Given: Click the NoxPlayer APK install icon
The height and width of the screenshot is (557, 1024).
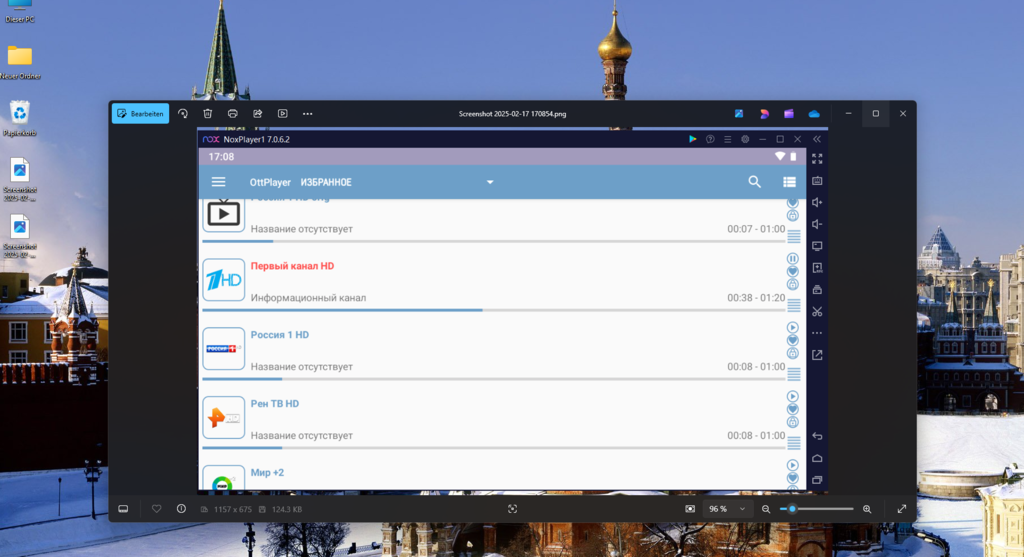Looking at the screenshot, I should tap(817, 268).
